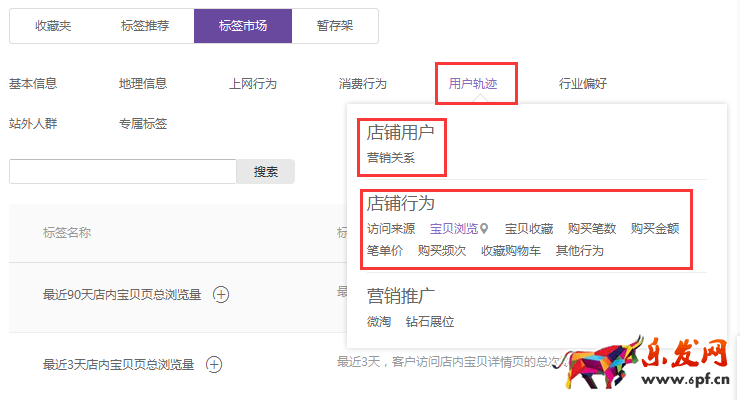Choose the 购买频次 option
Screen dimensions: 740x400
(442, 251)
